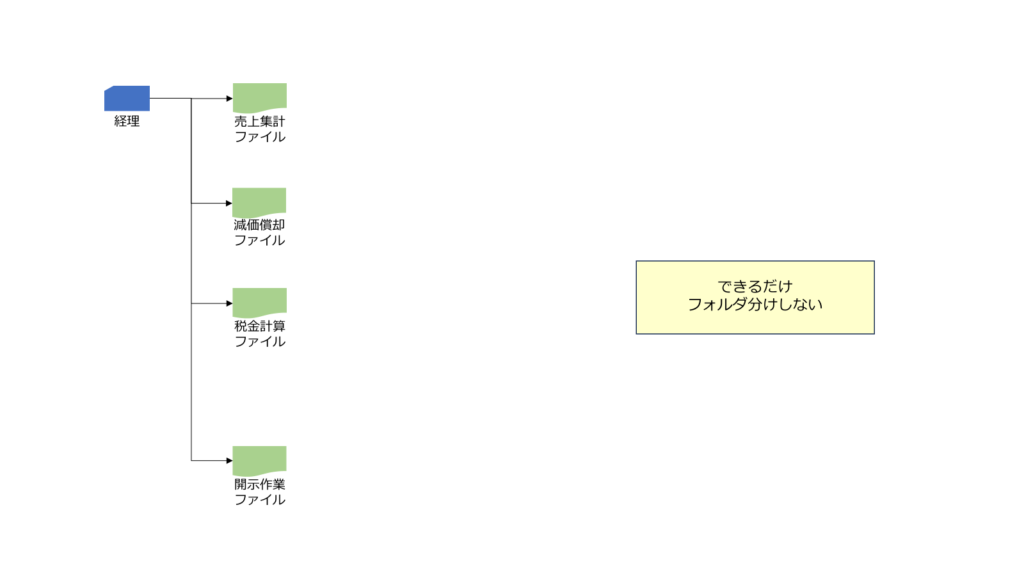This screenshot has width=1024, height=576.
Task: Click arrowhead pointing to 税金計算 file
Action: pyautogui.click(x=229, y=303)
